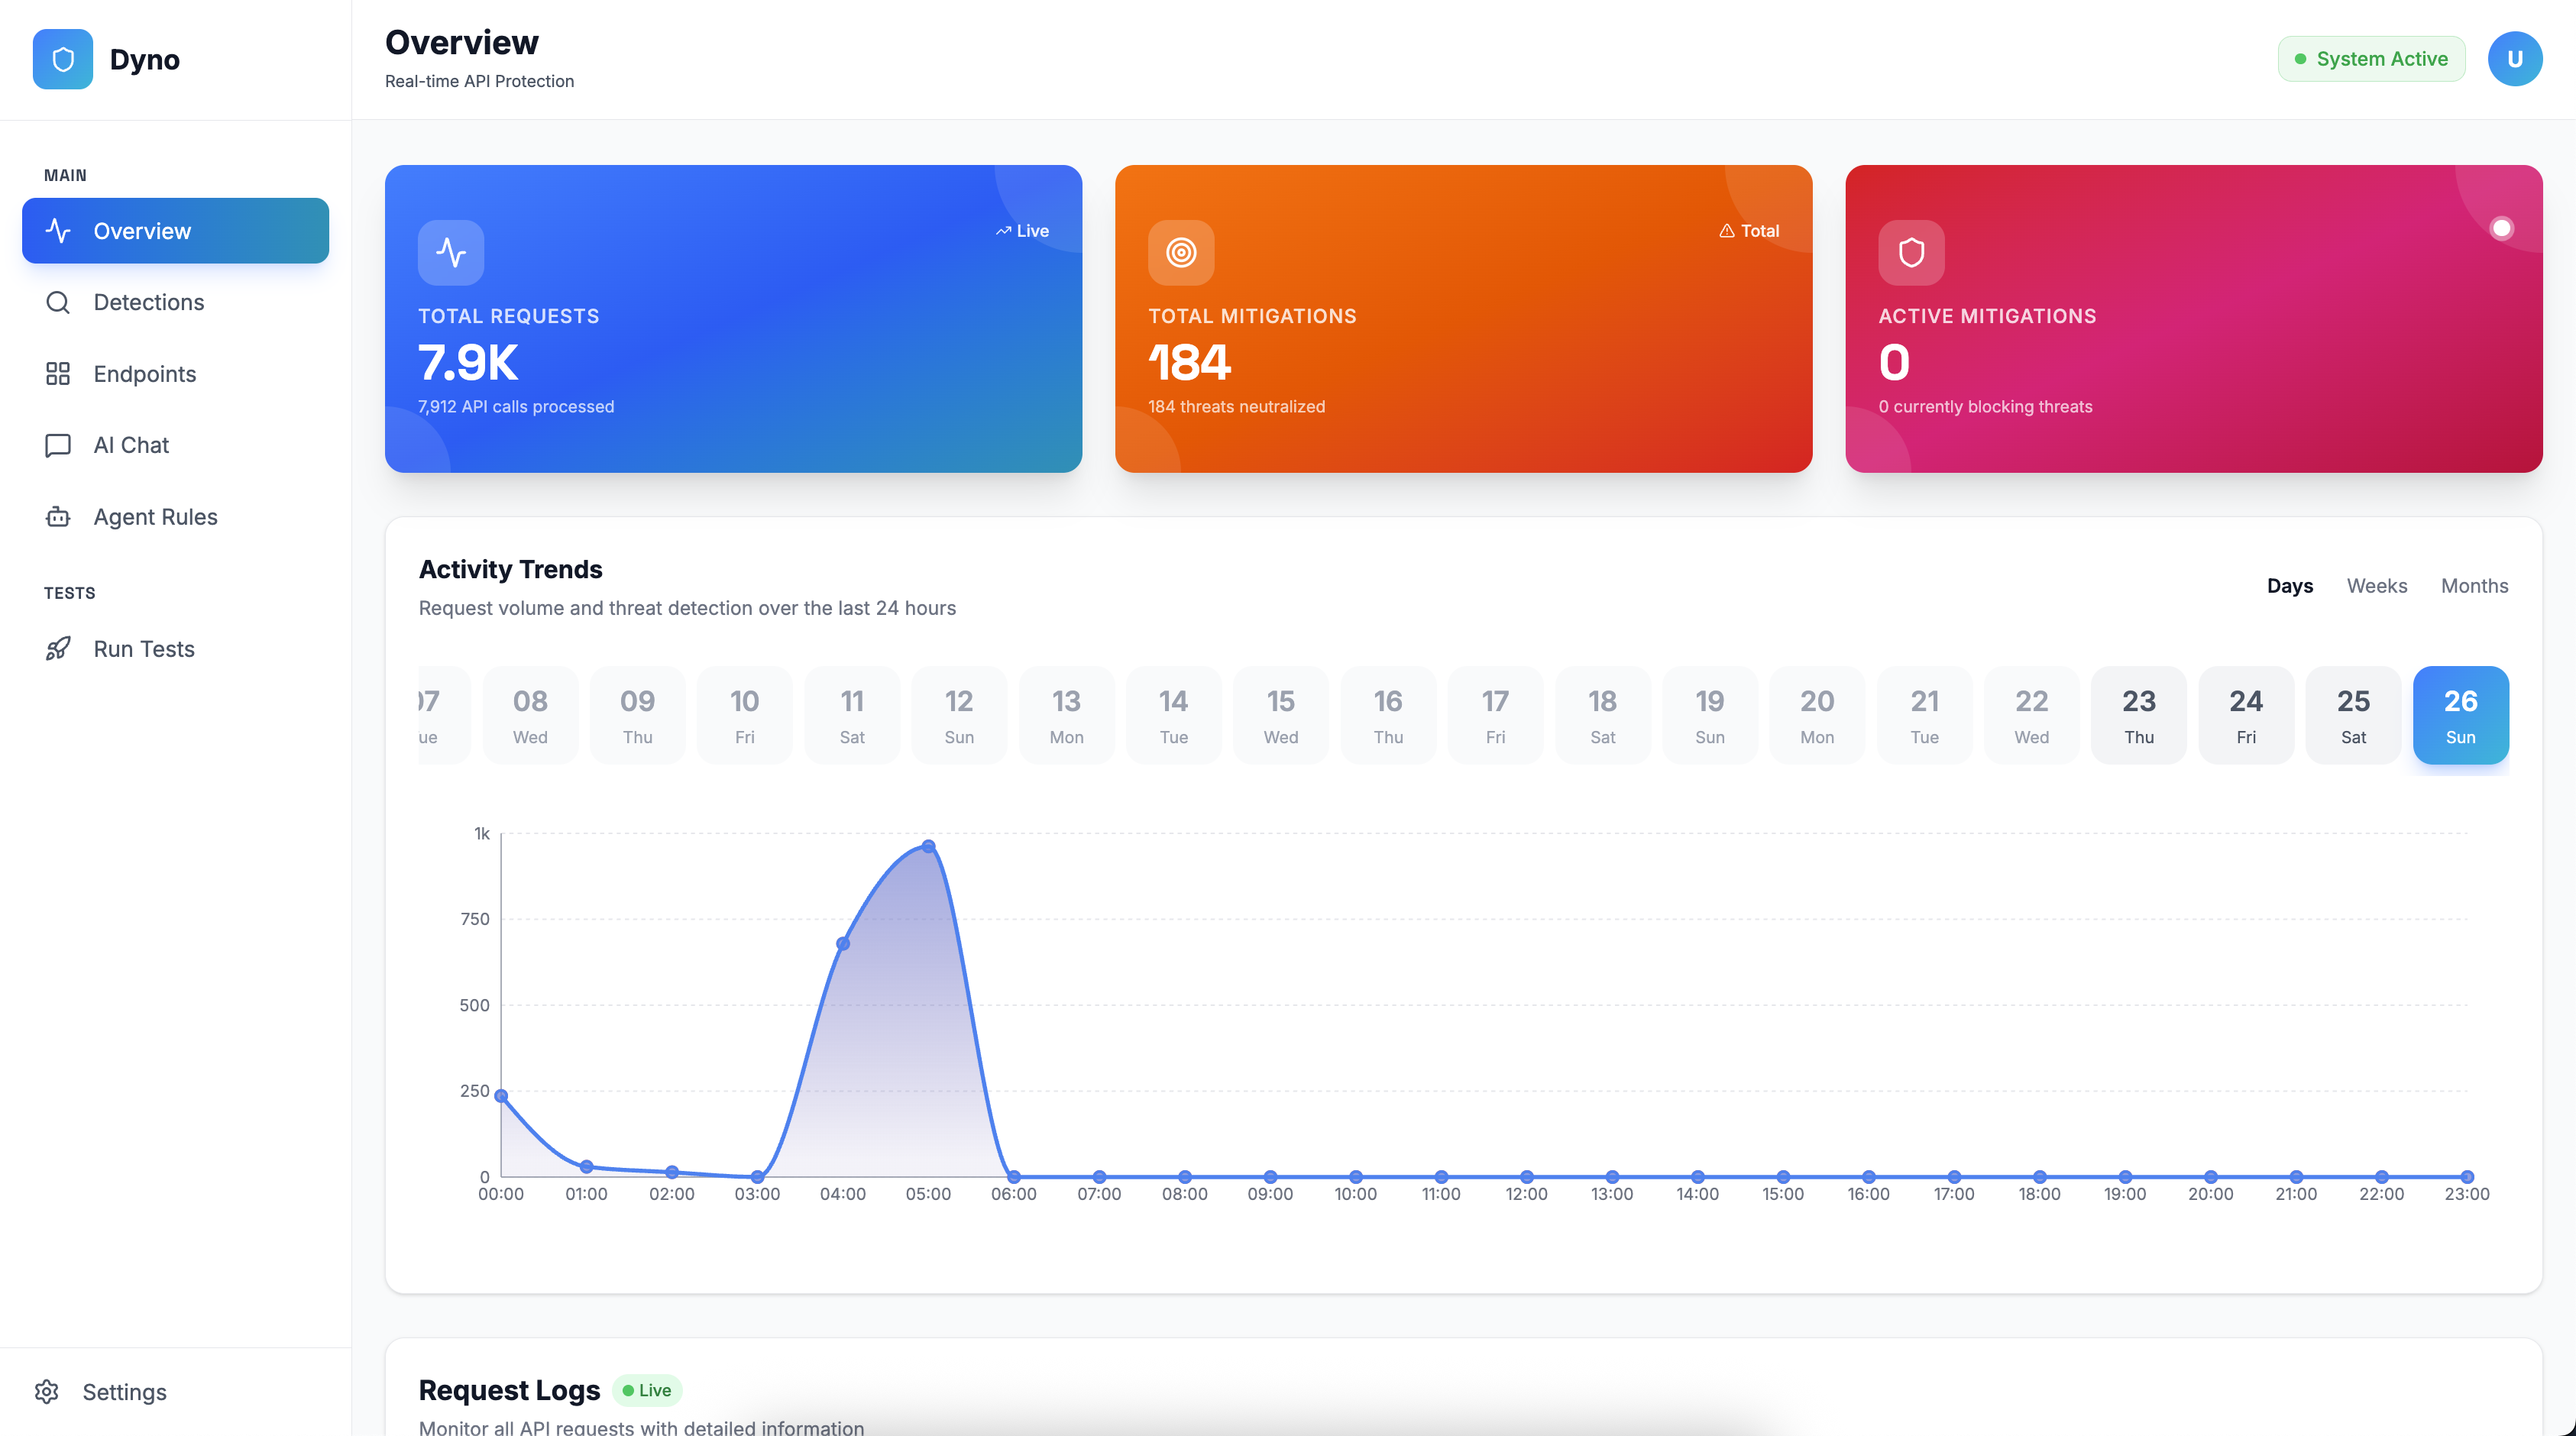Select the Days view tab
Viewport: 2576px width, 1436px height.
(2289, 586)
